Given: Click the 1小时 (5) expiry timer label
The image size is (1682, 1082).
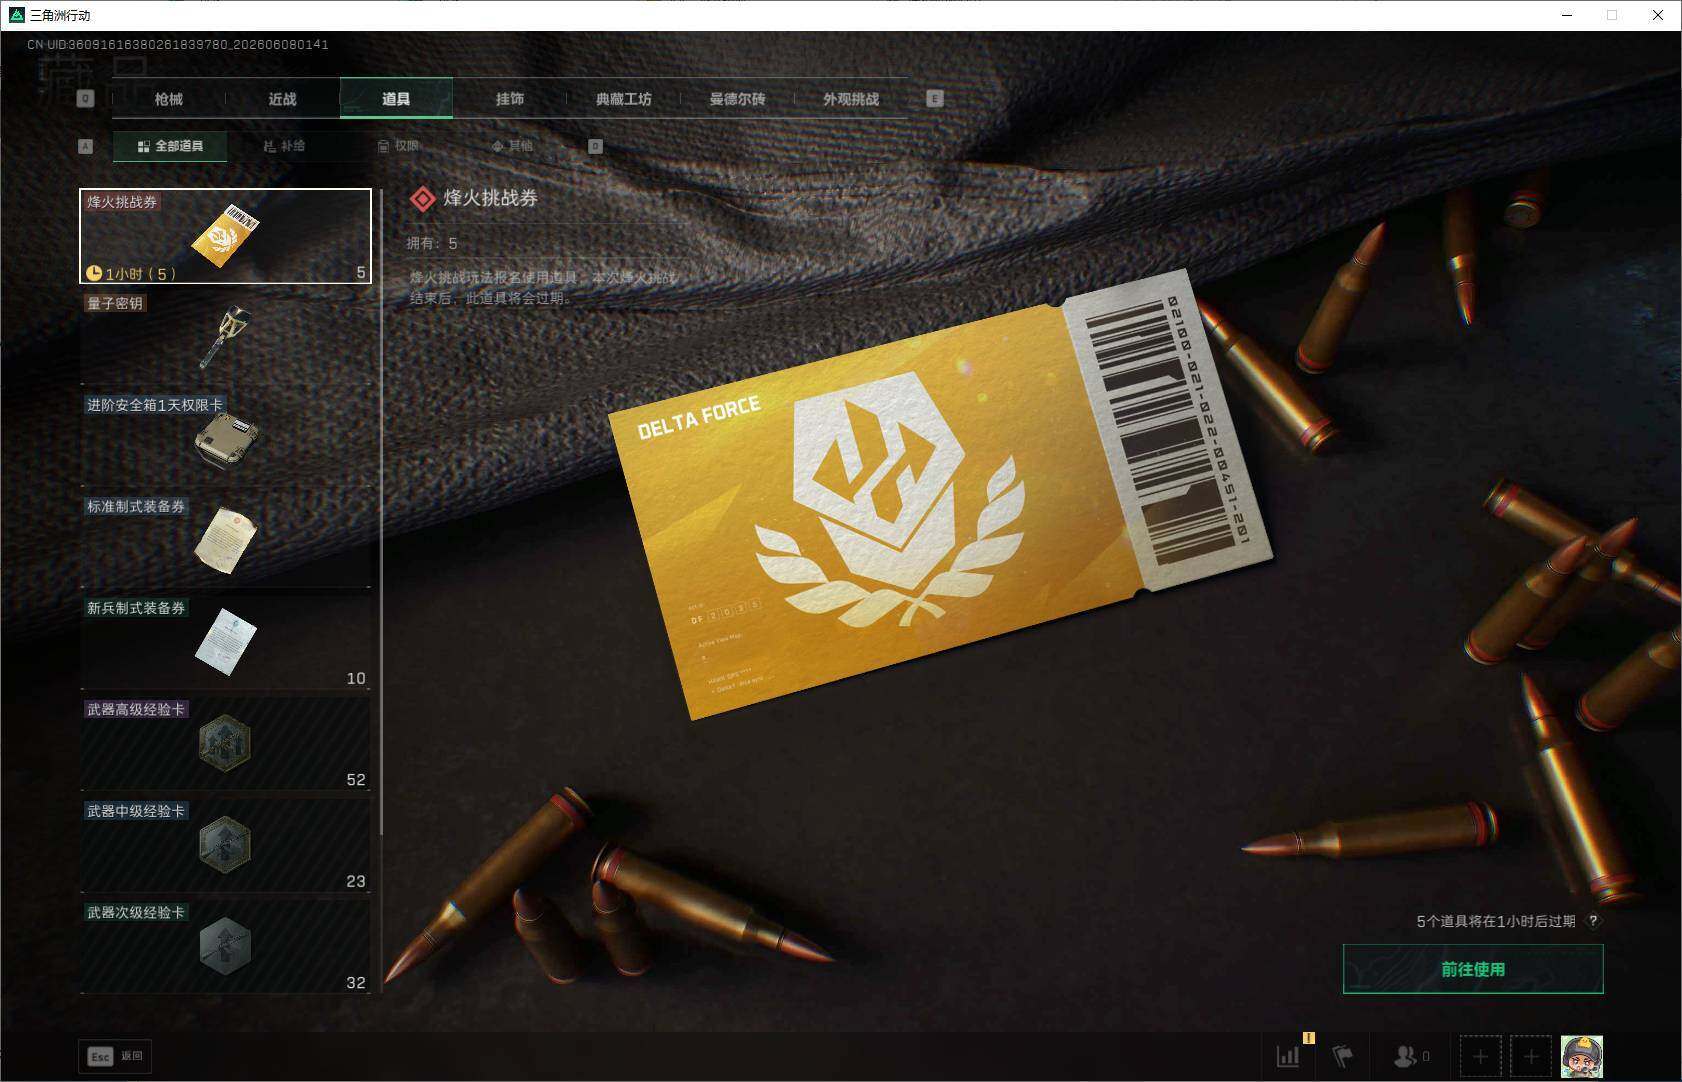Looking at the screenshot, I should [x=131, y=273].
